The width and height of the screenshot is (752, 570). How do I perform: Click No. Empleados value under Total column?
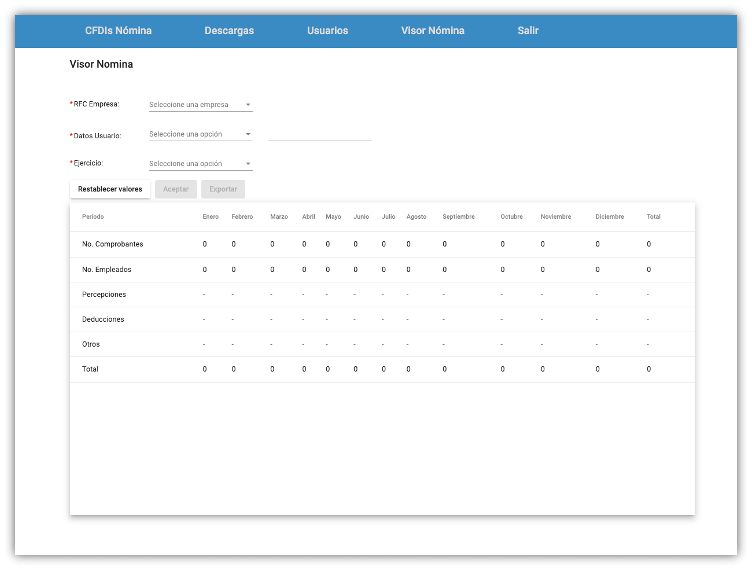[x=648, y=269]
